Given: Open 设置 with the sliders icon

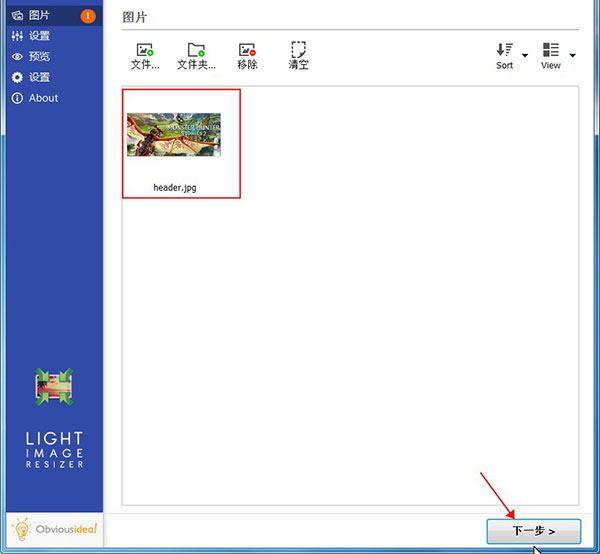Looking at the screenshot, I should click(x=38, y=36).
